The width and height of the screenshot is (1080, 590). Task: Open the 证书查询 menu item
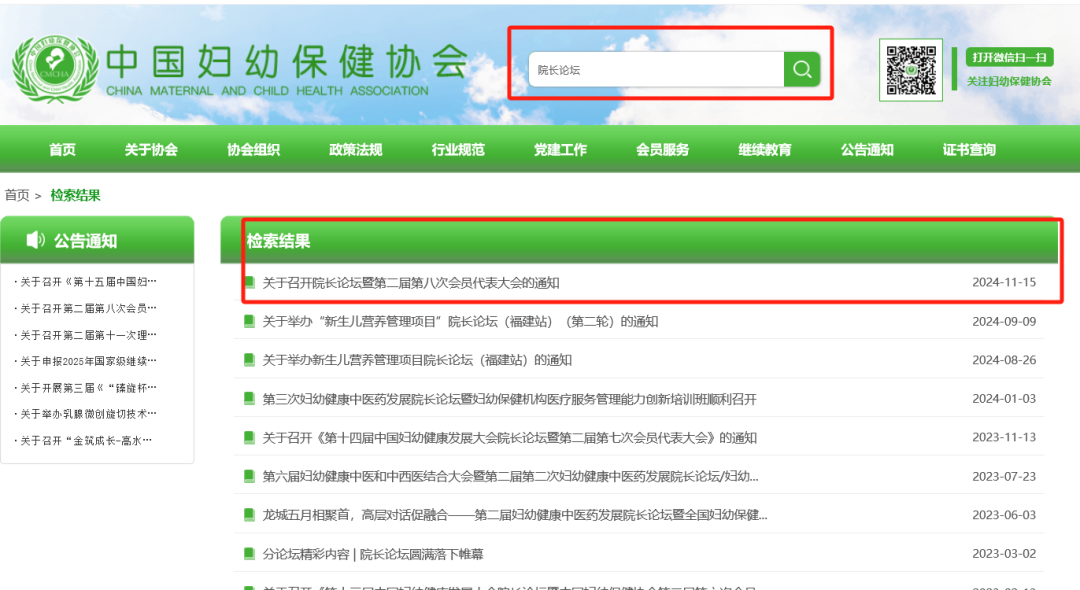pyautogui.click(x=969, y=150)
